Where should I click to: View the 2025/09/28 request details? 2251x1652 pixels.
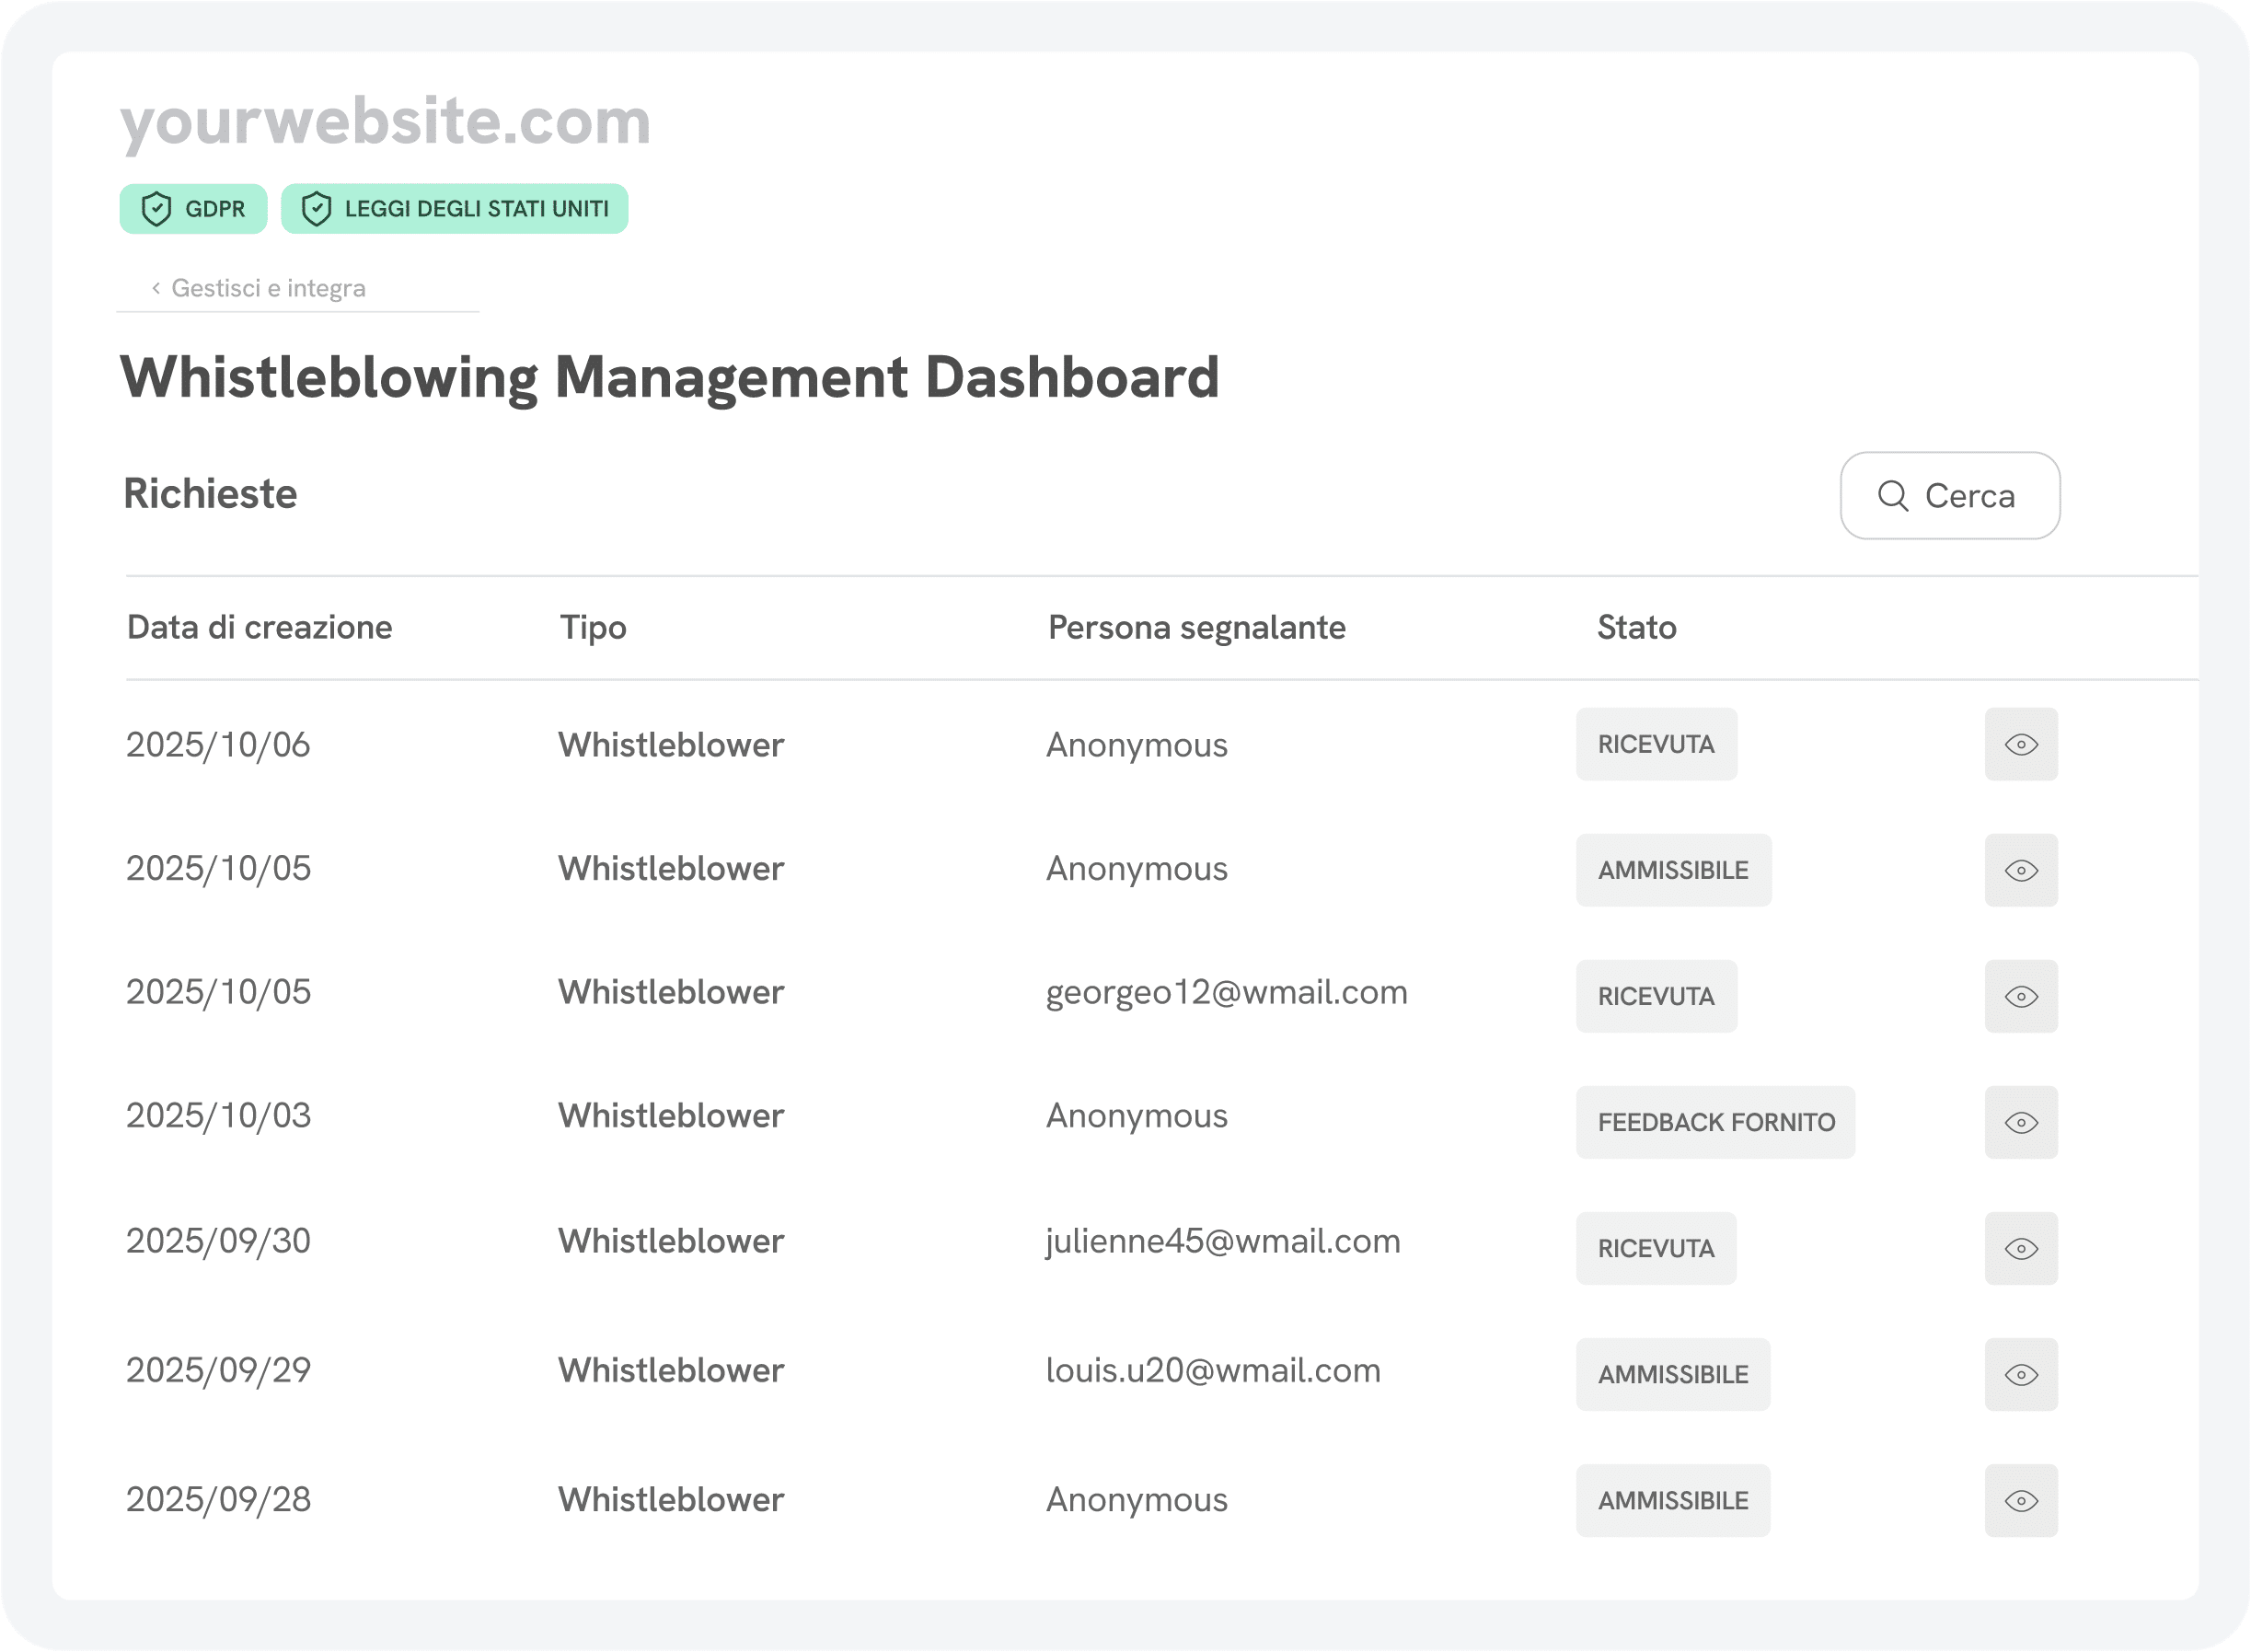pos(2020,1500)
